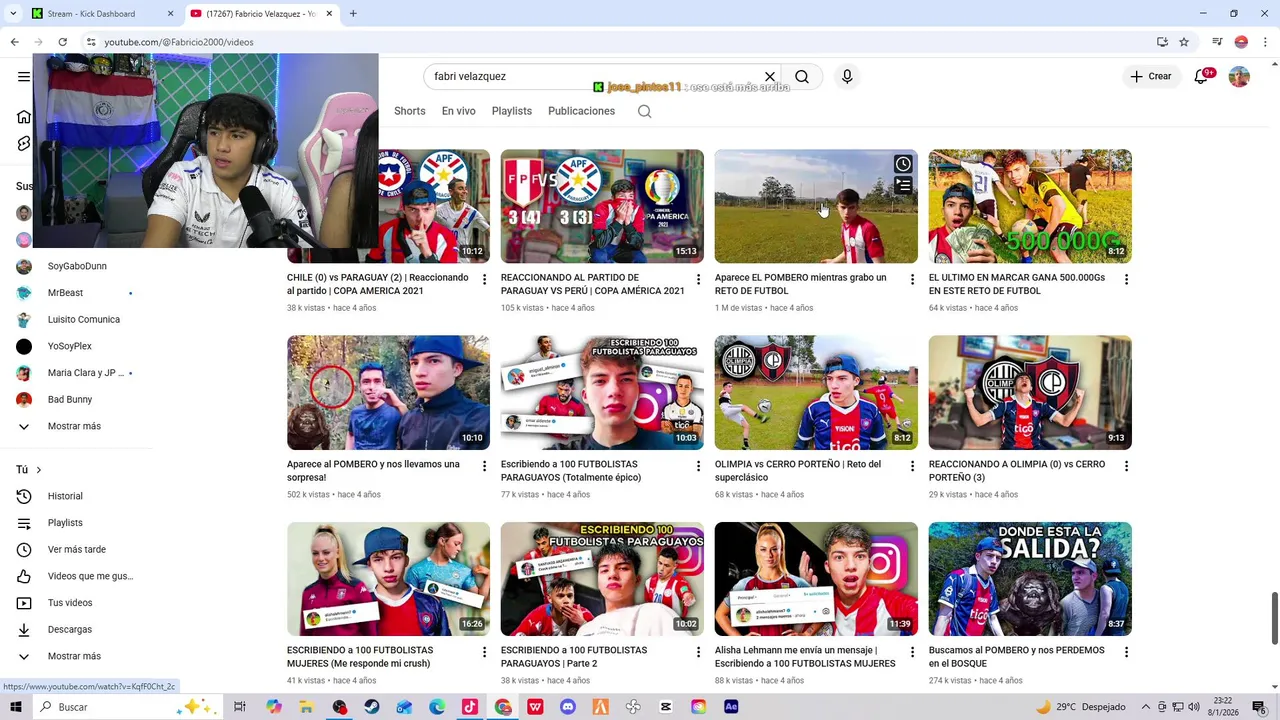Viewport: 1280px width, 720px height.
Task: Open the Chrome tab list dropdown
Action: tap(15, 14)
